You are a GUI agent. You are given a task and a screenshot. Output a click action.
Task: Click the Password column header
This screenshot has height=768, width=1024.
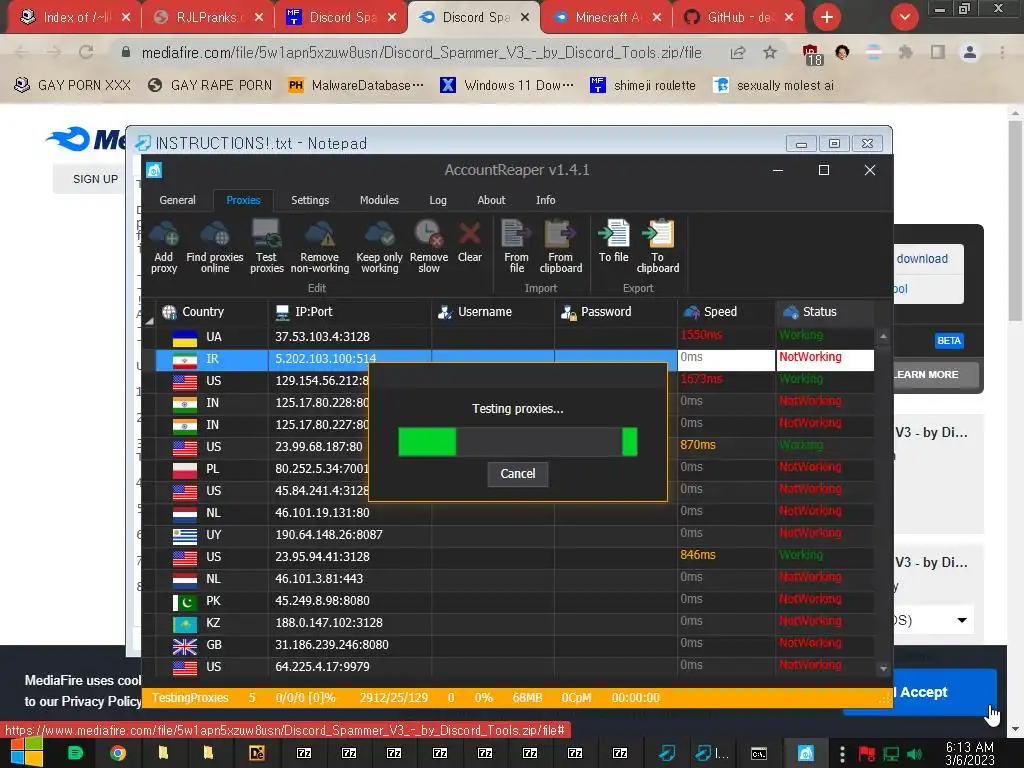point(615,312)
